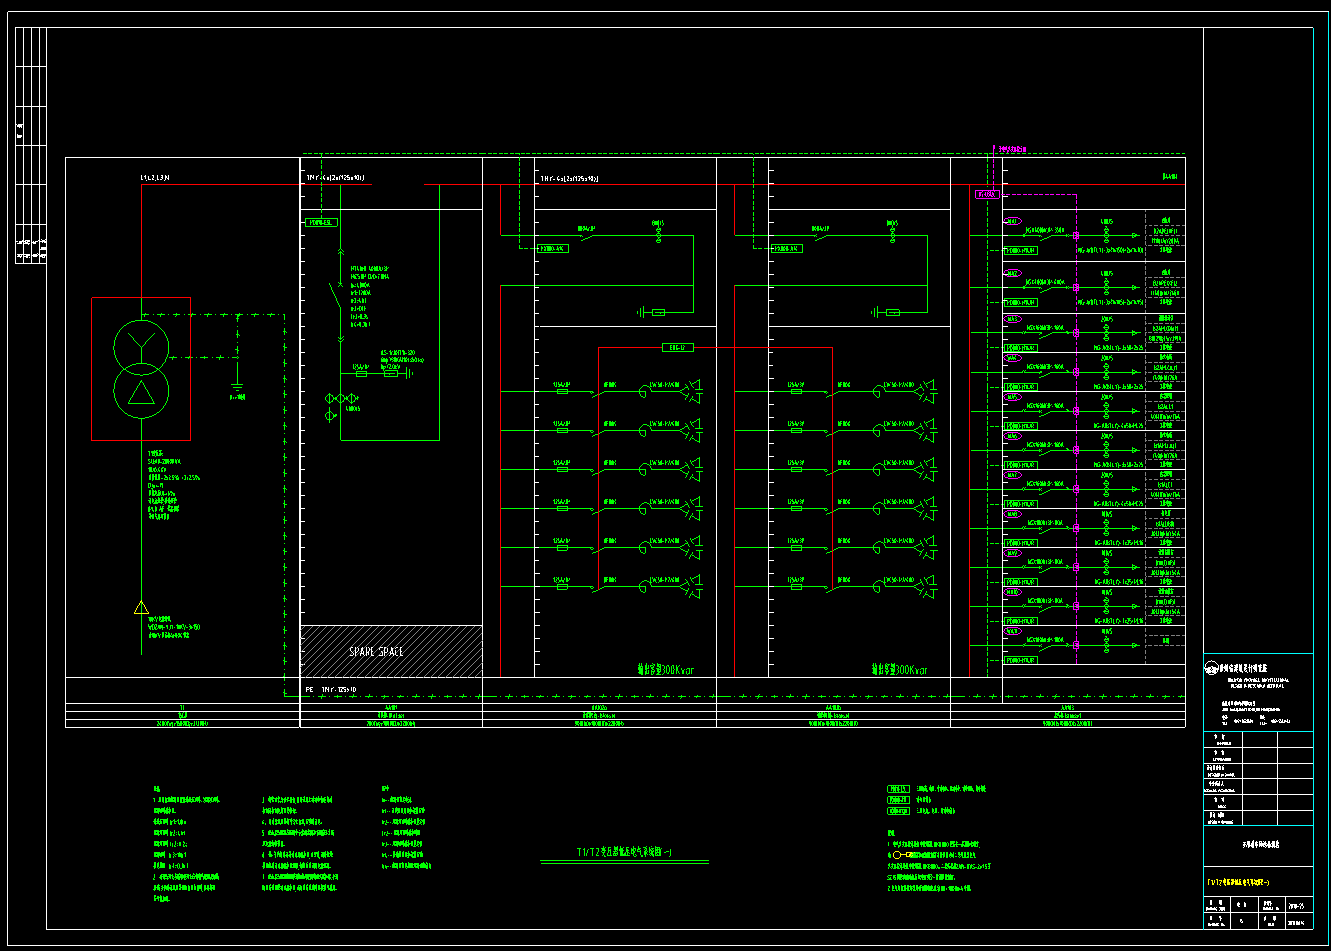Select the WL1 magenta circuit tag
The width and height of the screenshot is (1331, 951).
point(1012,221)
